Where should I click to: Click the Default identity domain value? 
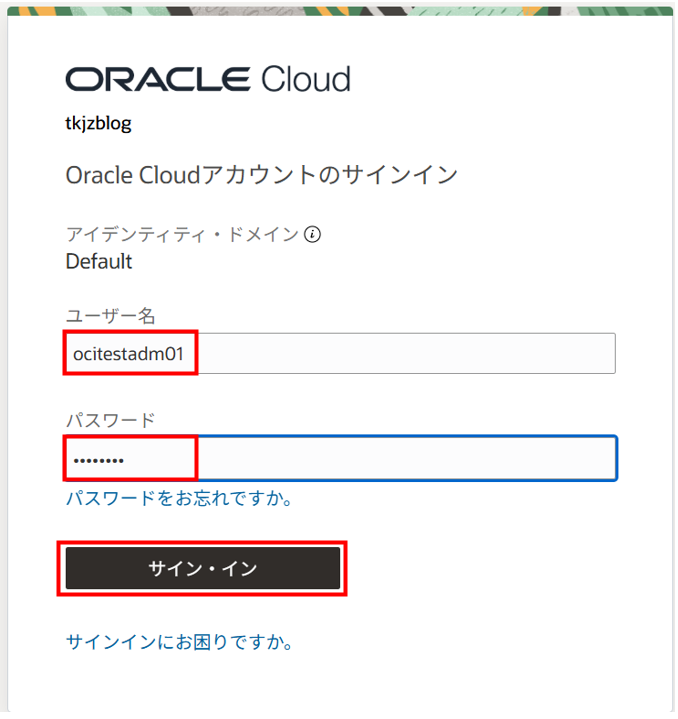click(99, 262)
